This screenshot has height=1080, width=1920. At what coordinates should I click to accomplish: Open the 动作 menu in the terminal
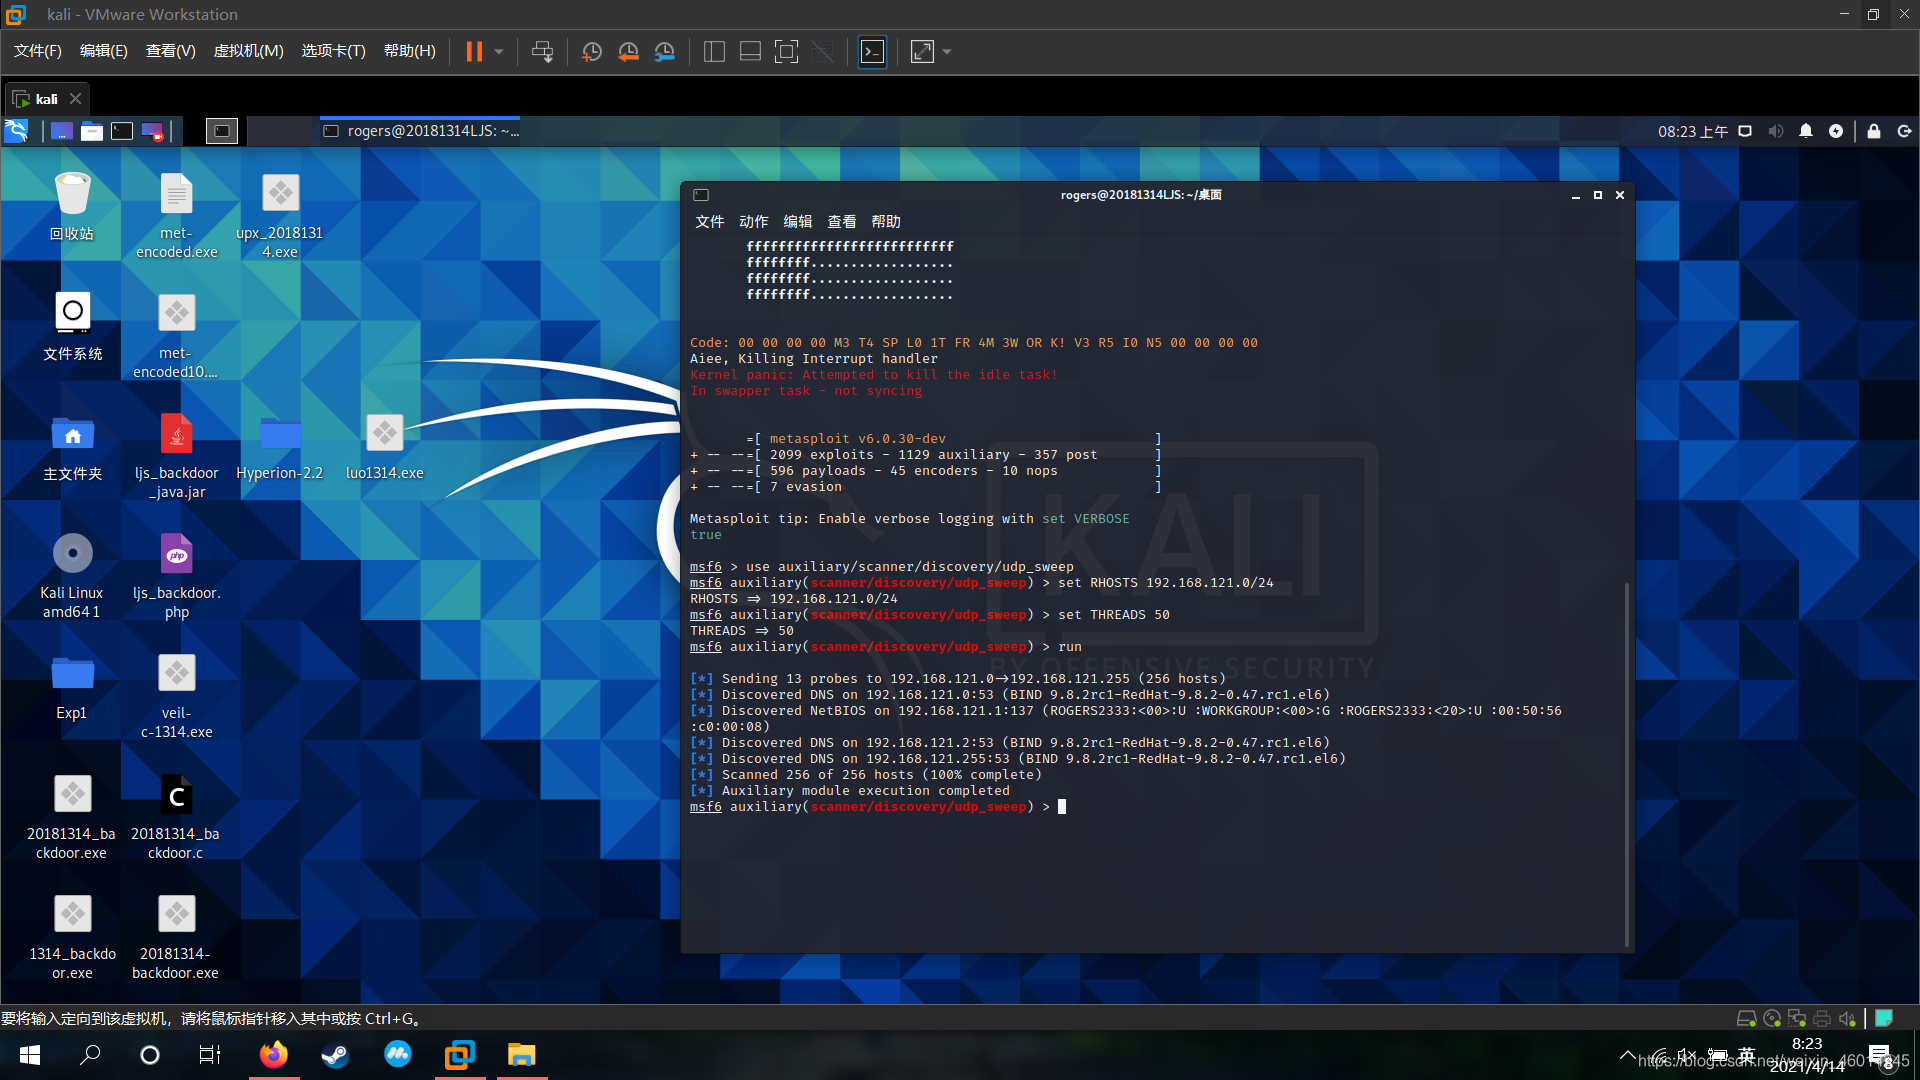754,222
